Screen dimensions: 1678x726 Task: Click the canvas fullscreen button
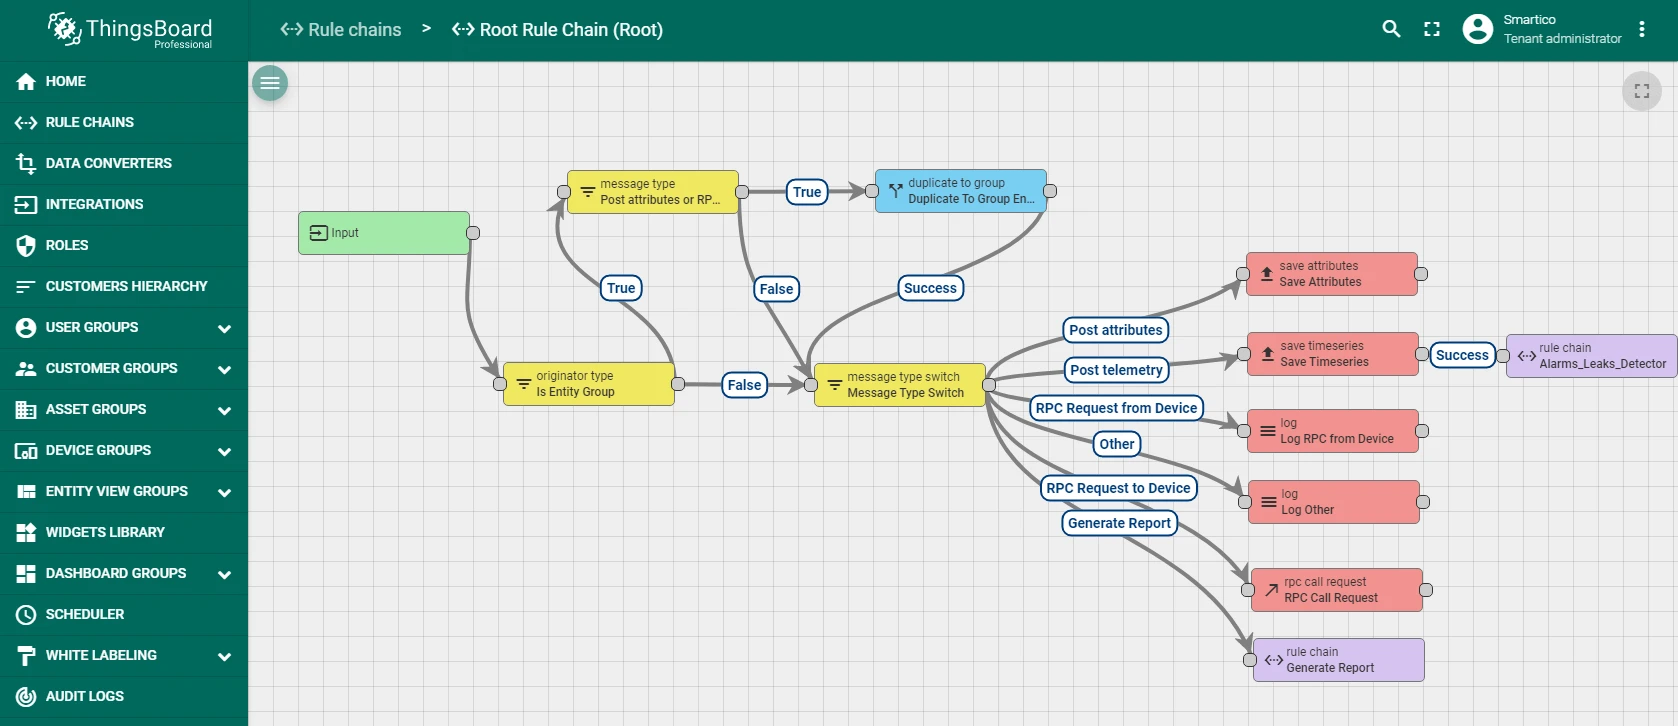[1642, 91]
